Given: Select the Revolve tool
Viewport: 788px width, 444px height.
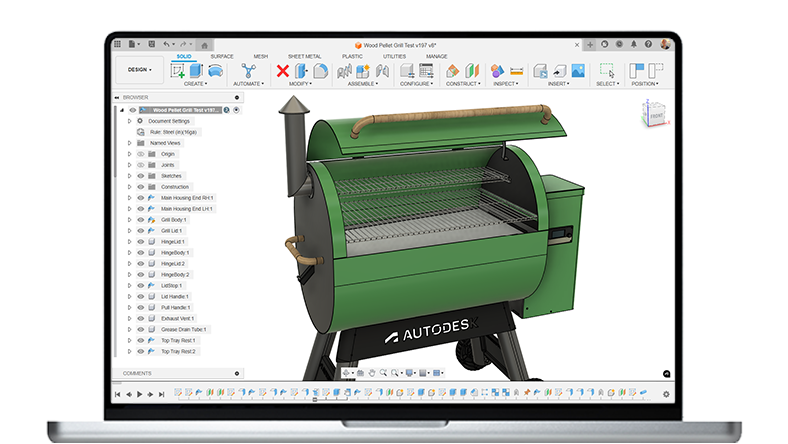Looking at the screenshot, I should (216, 71).
